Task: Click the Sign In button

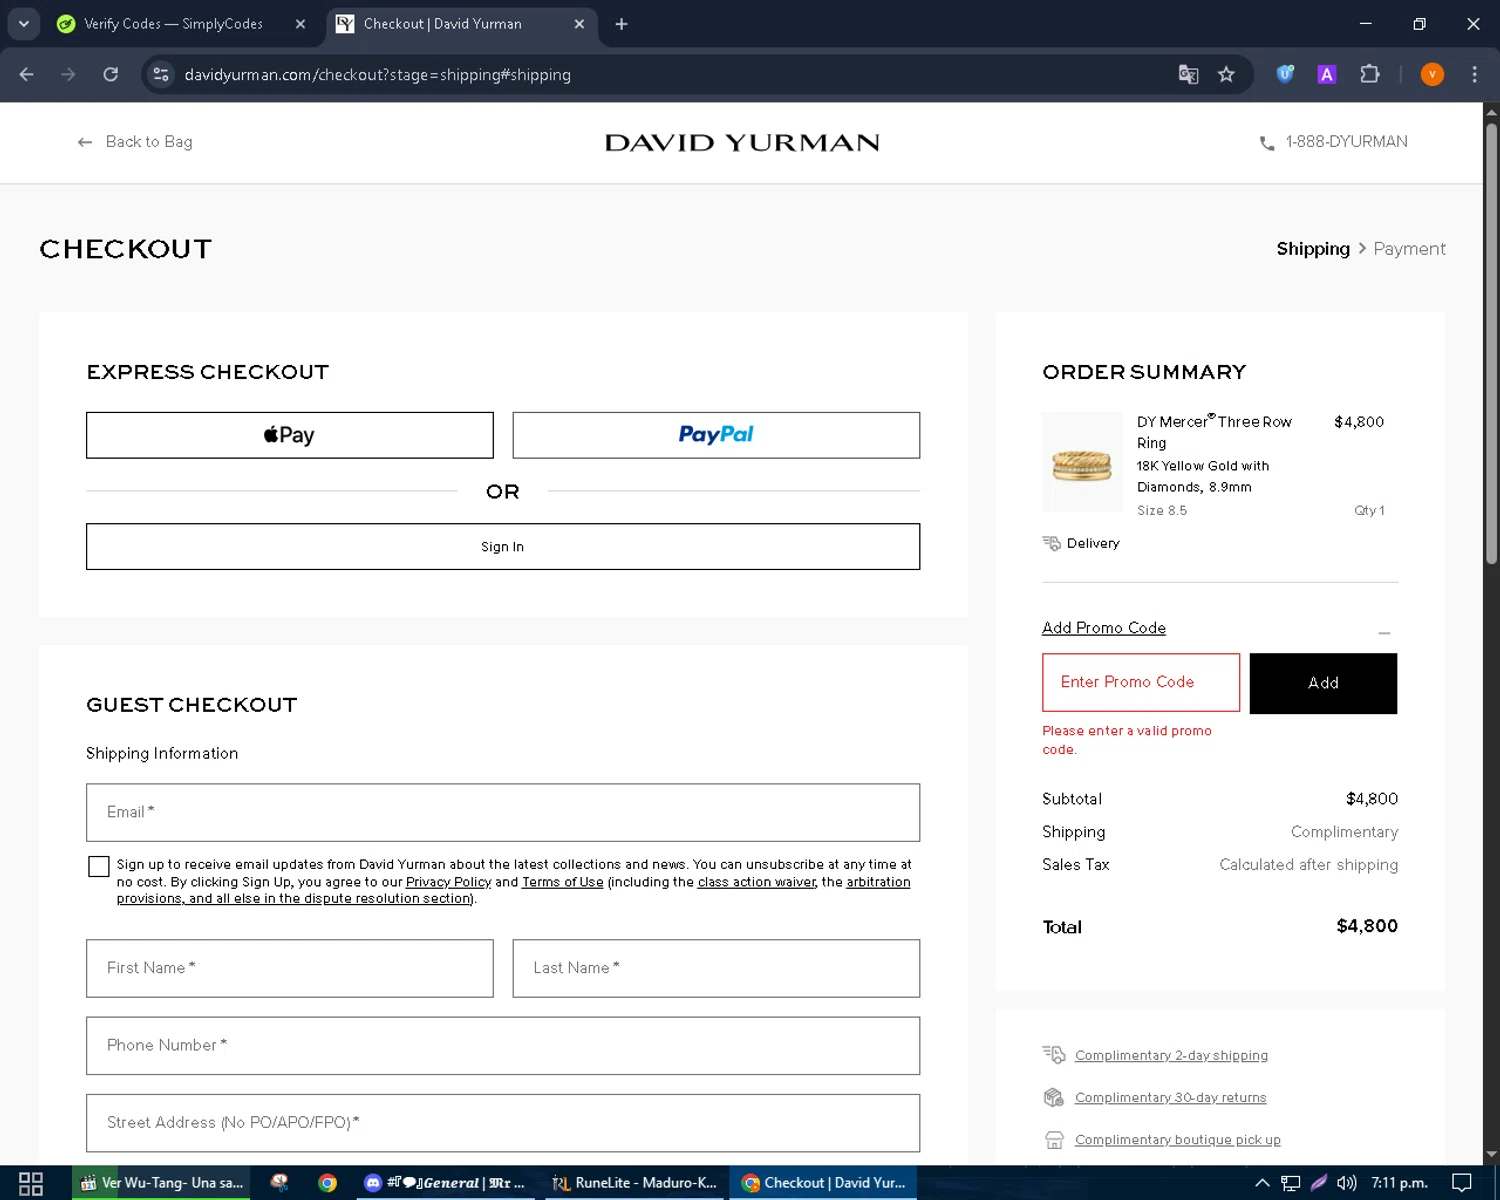Action: 503,547
